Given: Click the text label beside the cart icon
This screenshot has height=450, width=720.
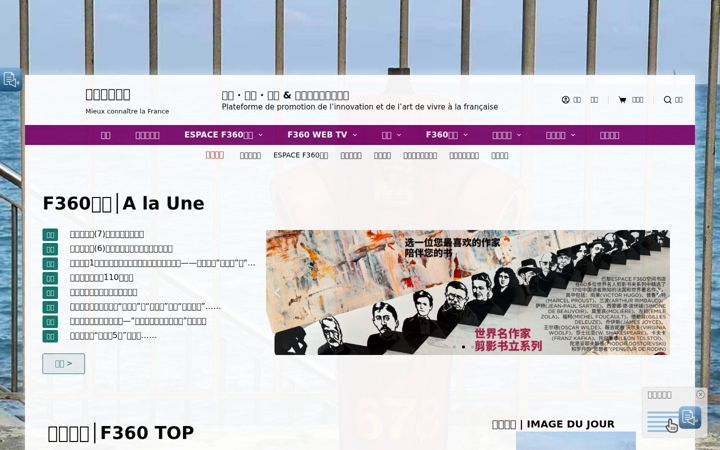Looking at the screenshot, I should click(x=637, y=100).
